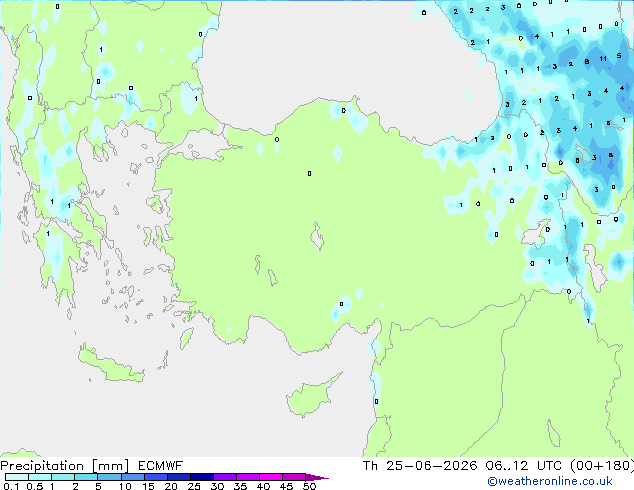Click the '25' legend scale label
Screen dimensions: 634x490
(194, 486)
